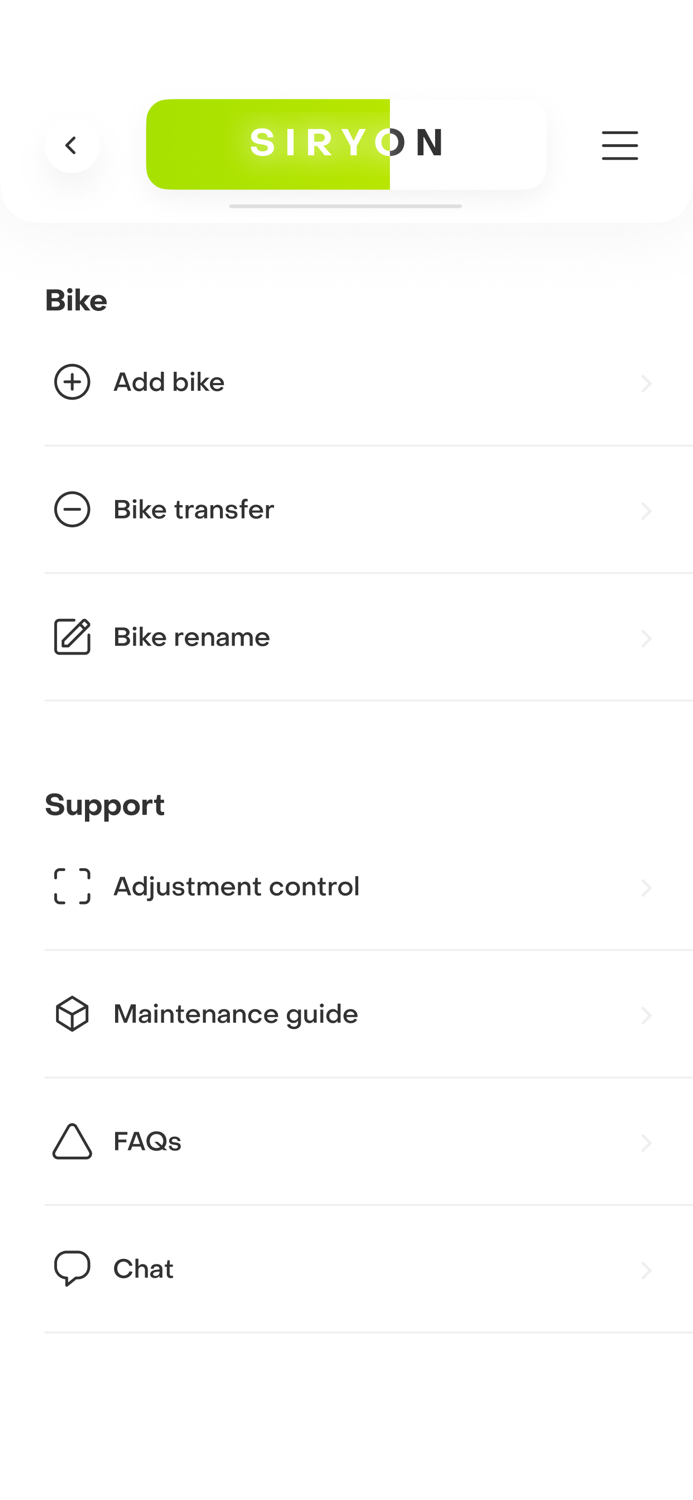This screenshot has height=1500, width=693.
Task: Click the minus circle Bike transfer icon
Action: [x=72, y=510]
